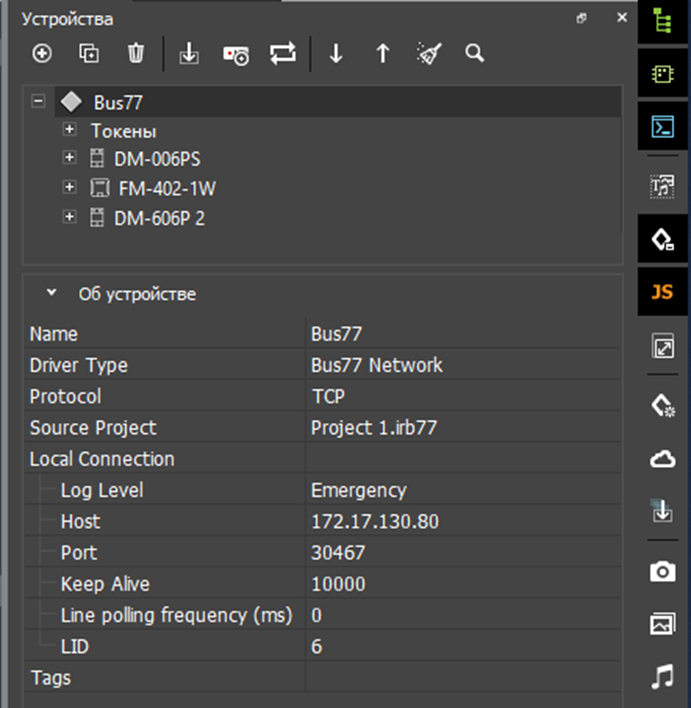691x708 pixels.
Task: Open the terminal console panel in sidebar
Action: [x=662, y=127]
